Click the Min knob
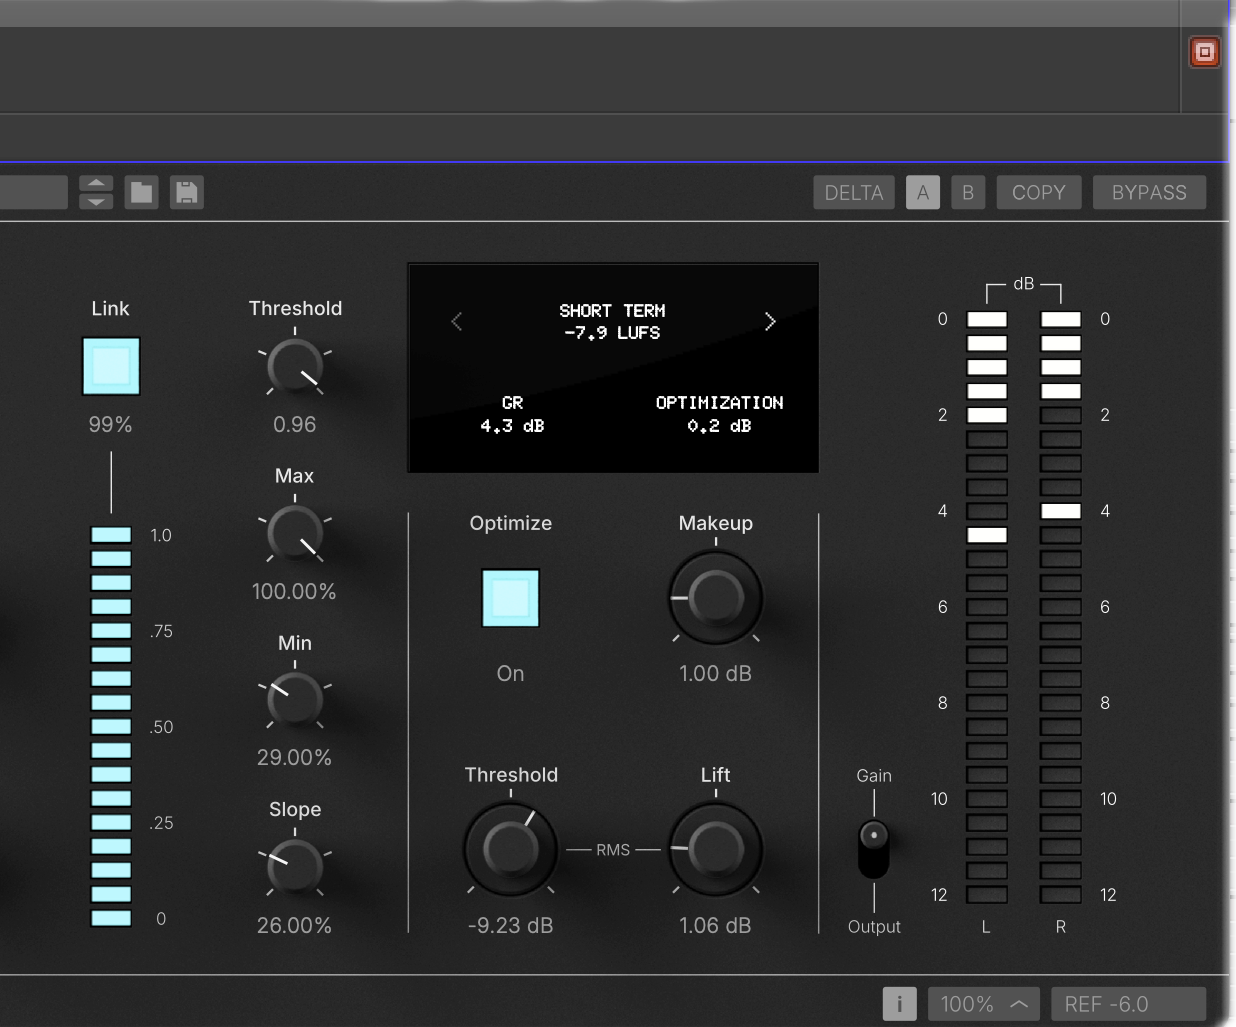The height and width of the screenshot is (1027, 1236). [x=295, y=699]
